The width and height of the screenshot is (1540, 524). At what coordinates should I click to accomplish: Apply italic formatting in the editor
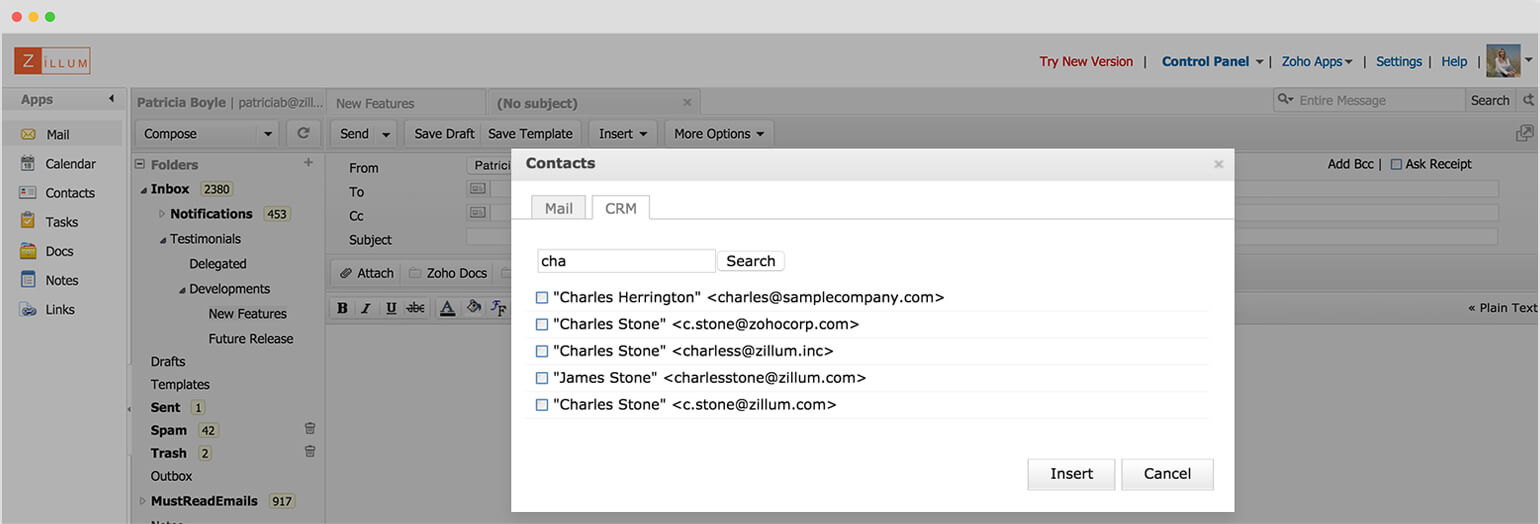click(x=366, y=308)
